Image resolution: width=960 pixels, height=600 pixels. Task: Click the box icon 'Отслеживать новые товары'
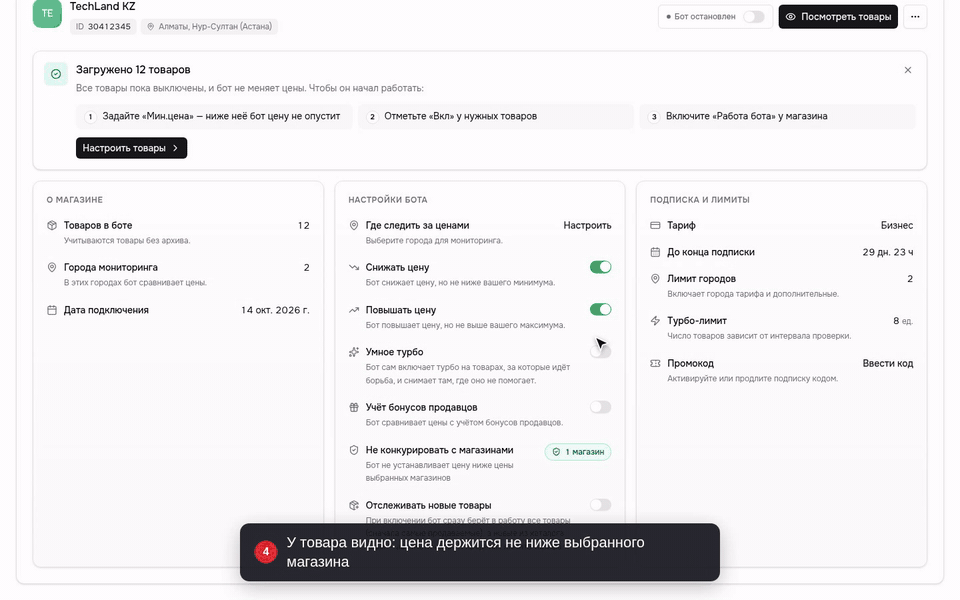pos(354,505)
